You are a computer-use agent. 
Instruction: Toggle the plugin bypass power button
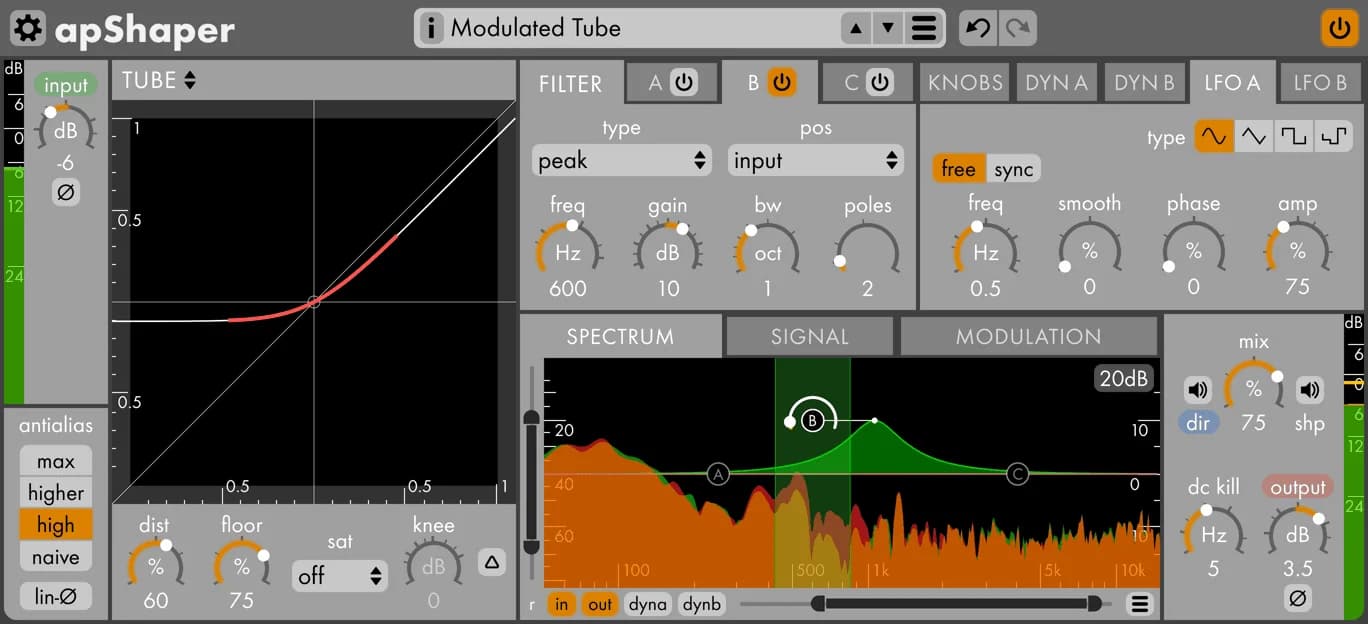1338,28
